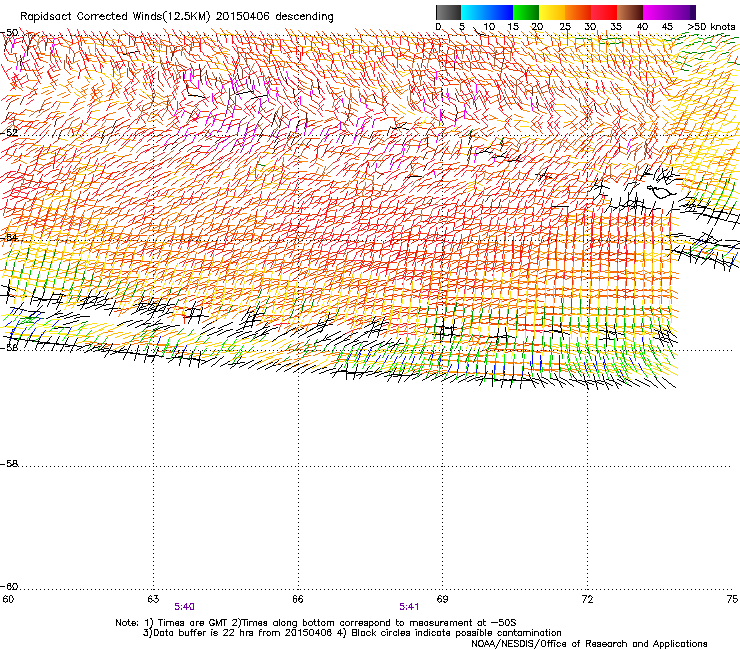Screen dimensions: 740x650
Task: Click the green 15-20 knots legend swatch
Action: point(526,12)
